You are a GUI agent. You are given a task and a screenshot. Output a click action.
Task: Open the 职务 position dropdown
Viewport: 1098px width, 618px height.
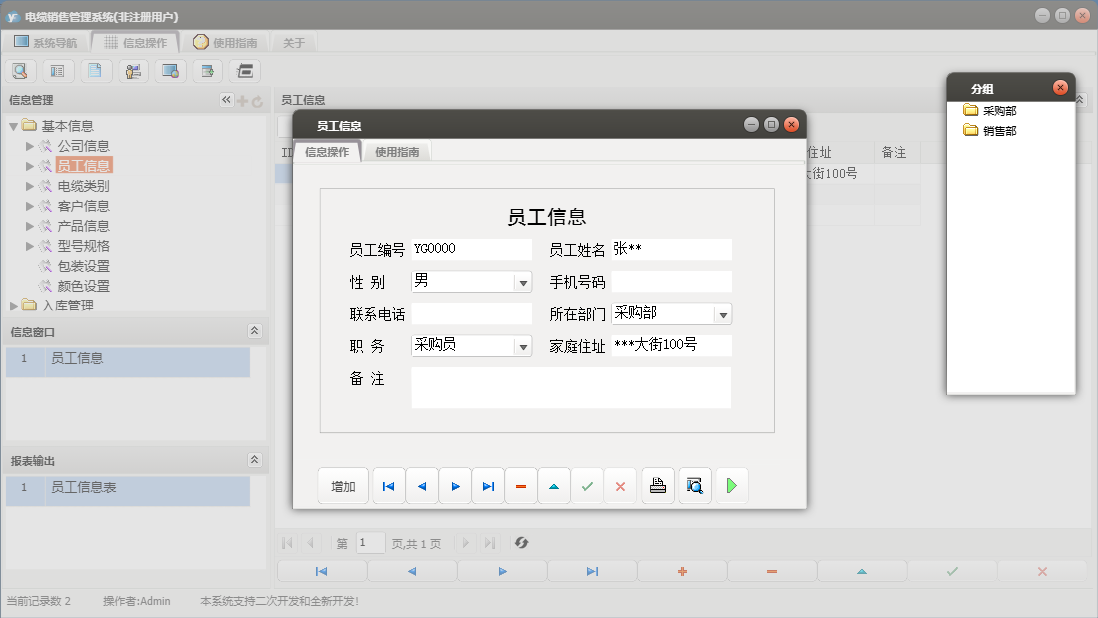click(x=523, y=345)
